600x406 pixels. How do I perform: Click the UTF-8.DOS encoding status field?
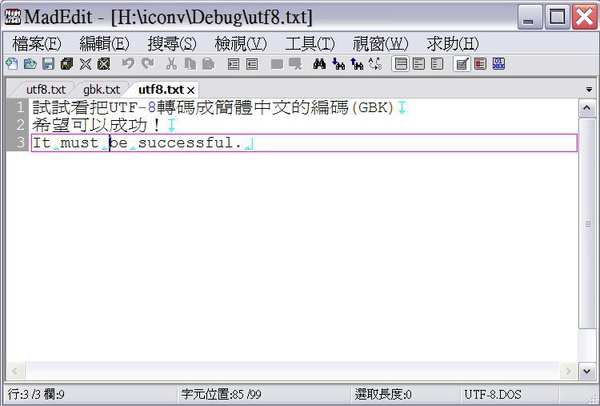[492, 394]
